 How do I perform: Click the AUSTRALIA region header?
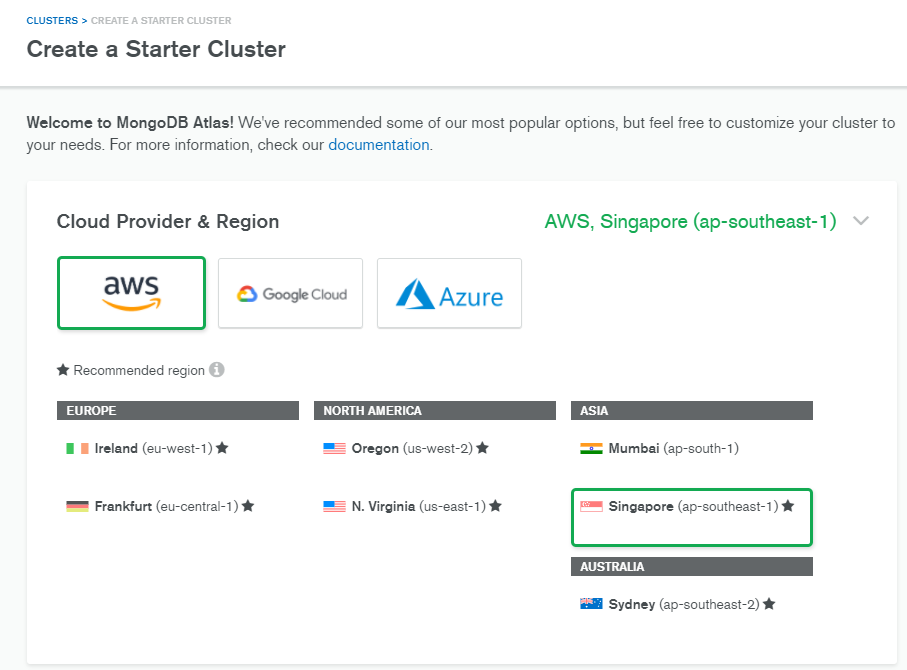coord(692,566)
